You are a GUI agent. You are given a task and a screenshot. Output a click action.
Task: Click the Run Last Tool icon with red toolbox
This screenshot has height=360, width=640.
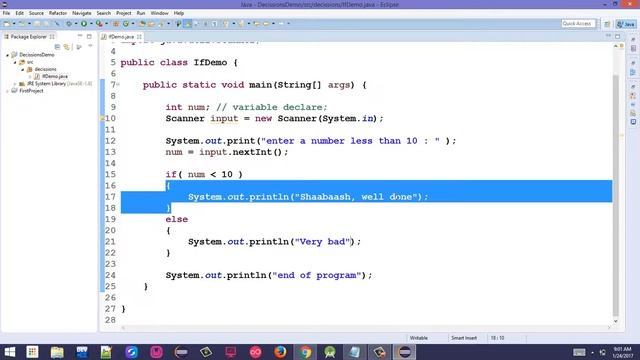click(x=99, y=24)
